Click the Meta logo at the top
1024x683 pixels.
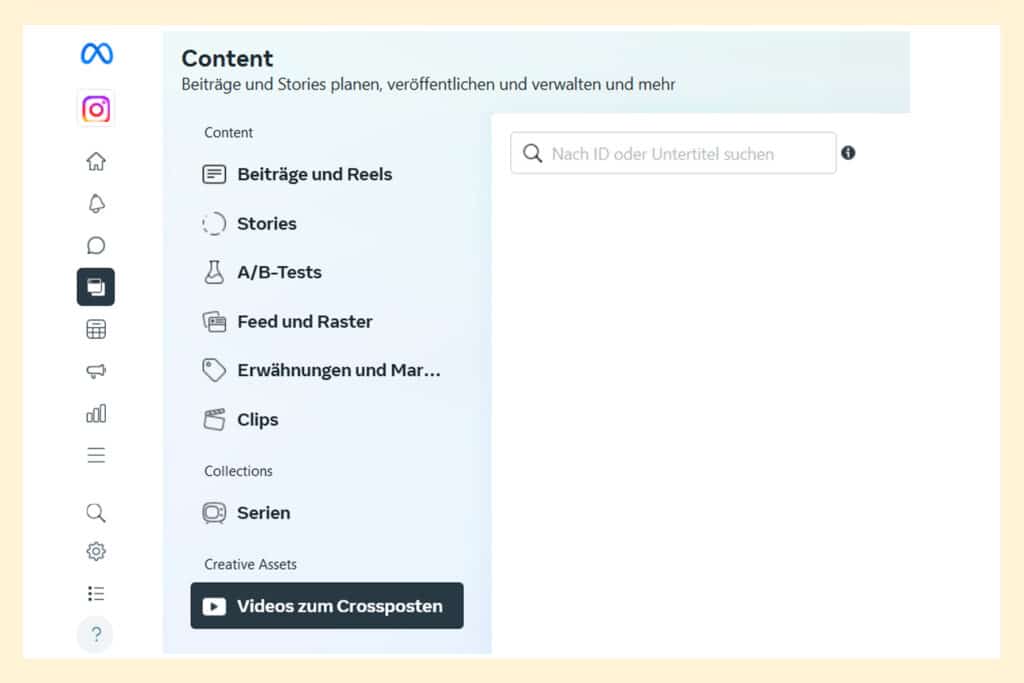95,55
